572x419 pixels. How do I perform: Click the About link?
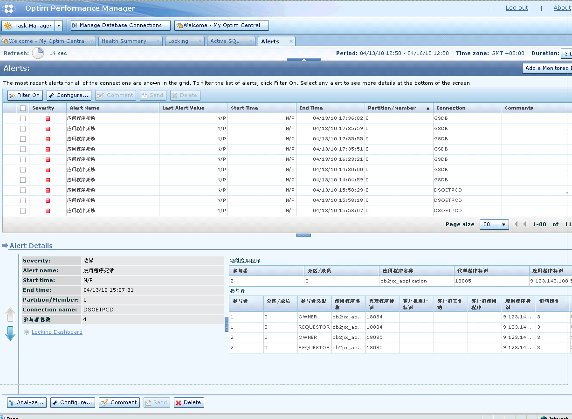562,8
